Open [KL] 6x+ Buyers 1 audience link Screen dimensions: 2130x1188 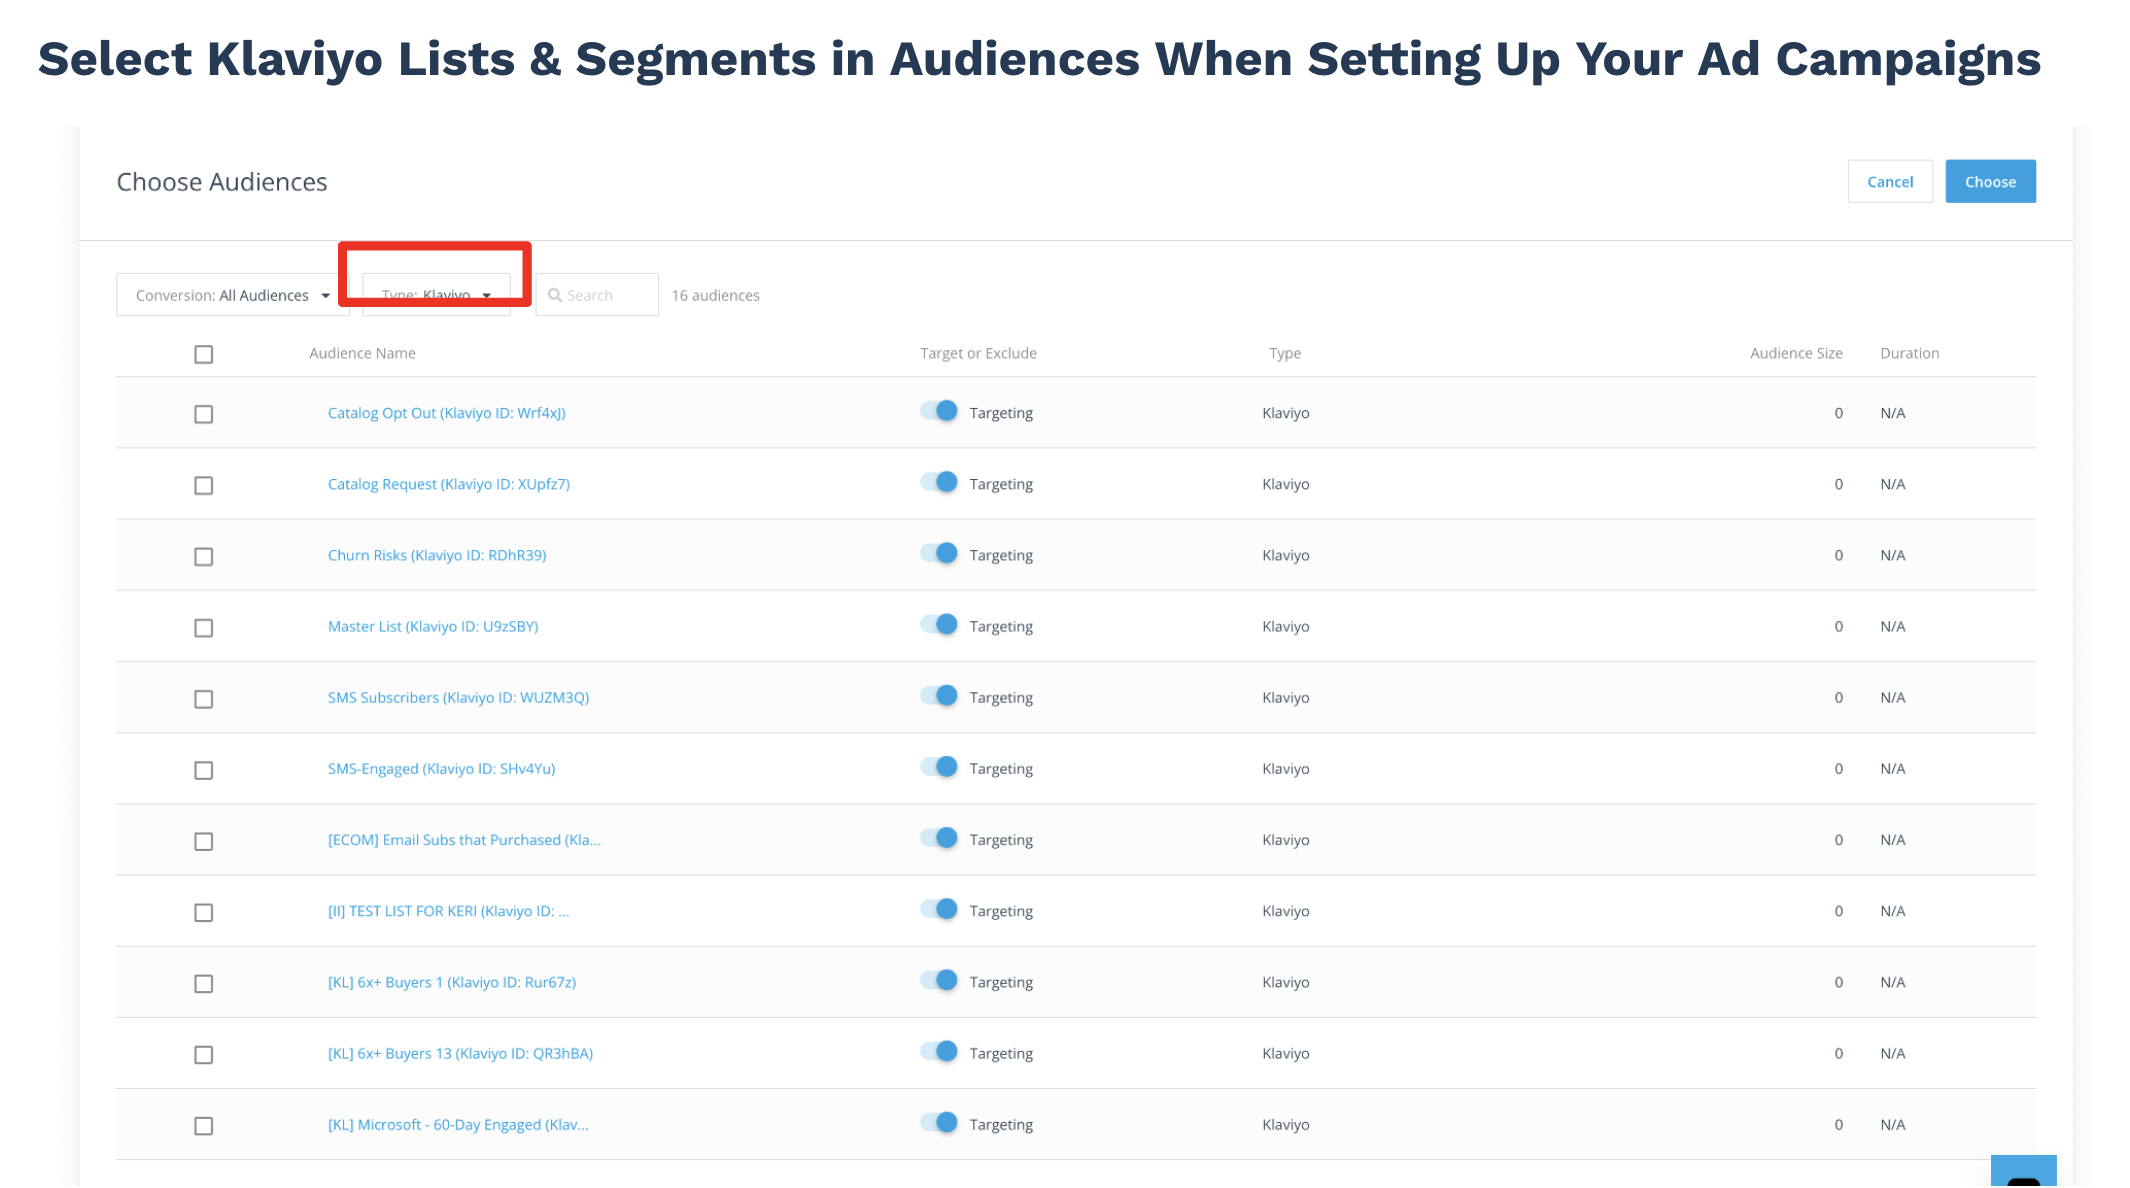[452, 982]
